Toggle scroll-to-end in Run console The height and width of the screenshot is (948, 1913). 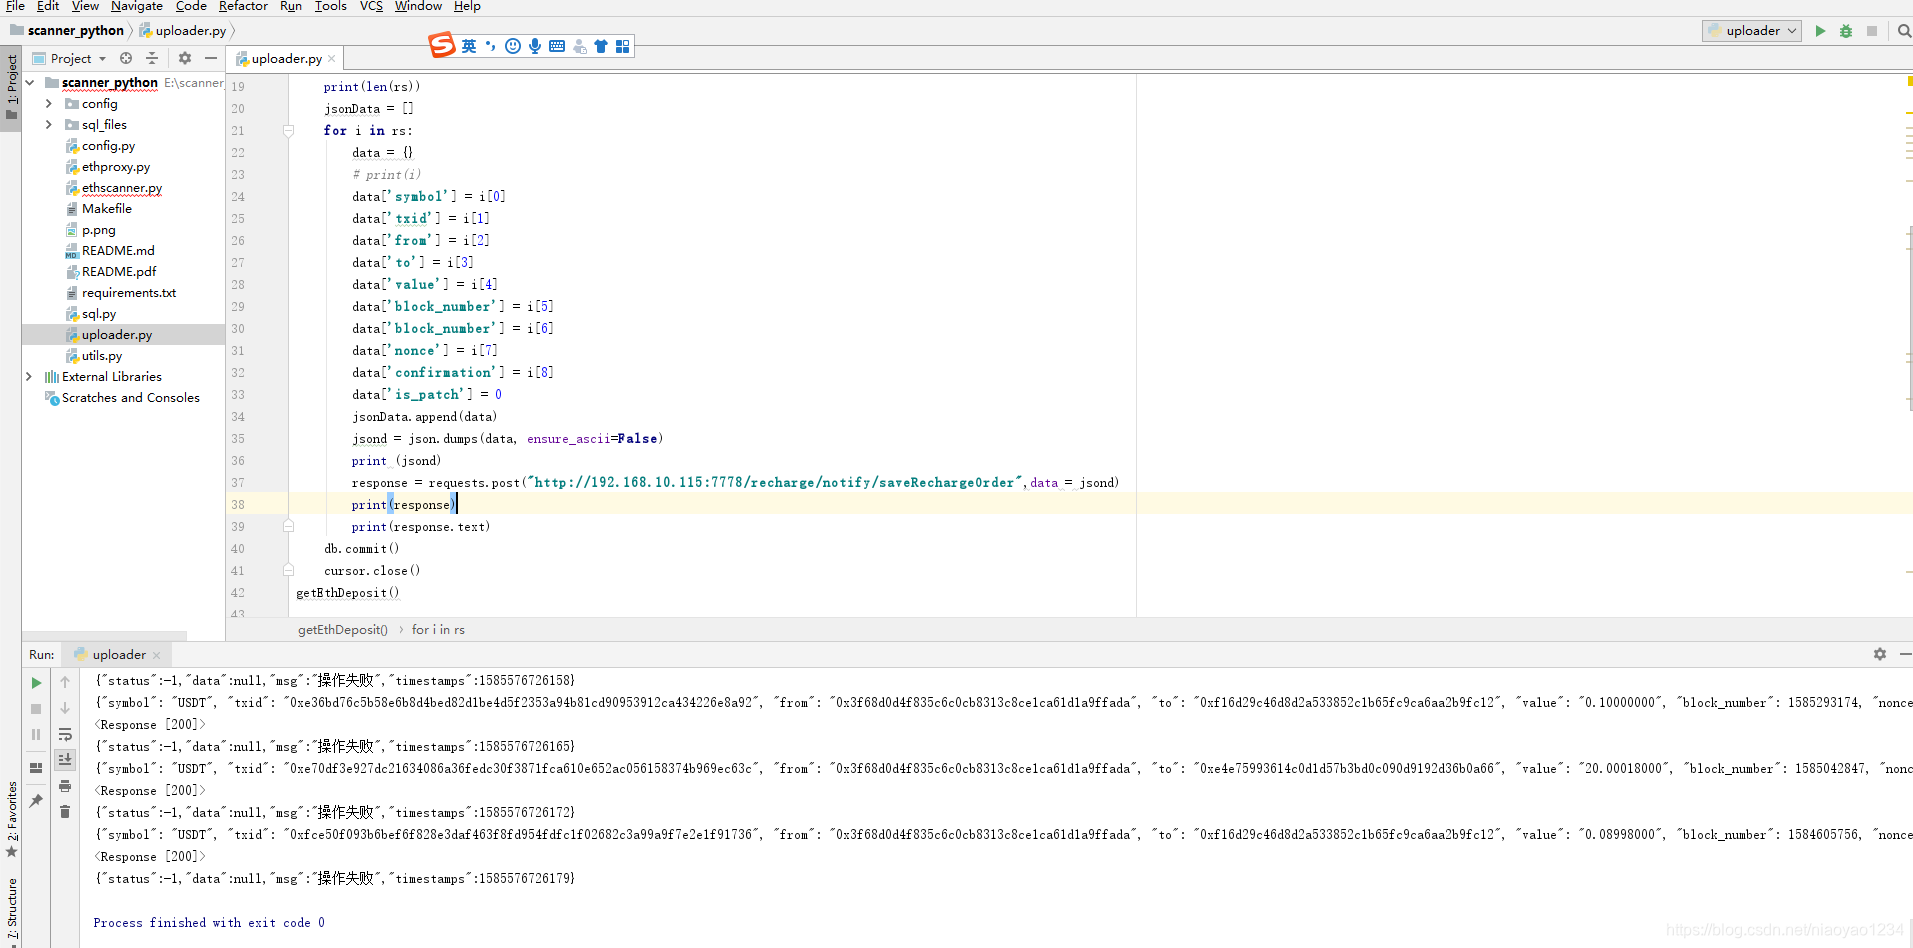coord(65,760)
